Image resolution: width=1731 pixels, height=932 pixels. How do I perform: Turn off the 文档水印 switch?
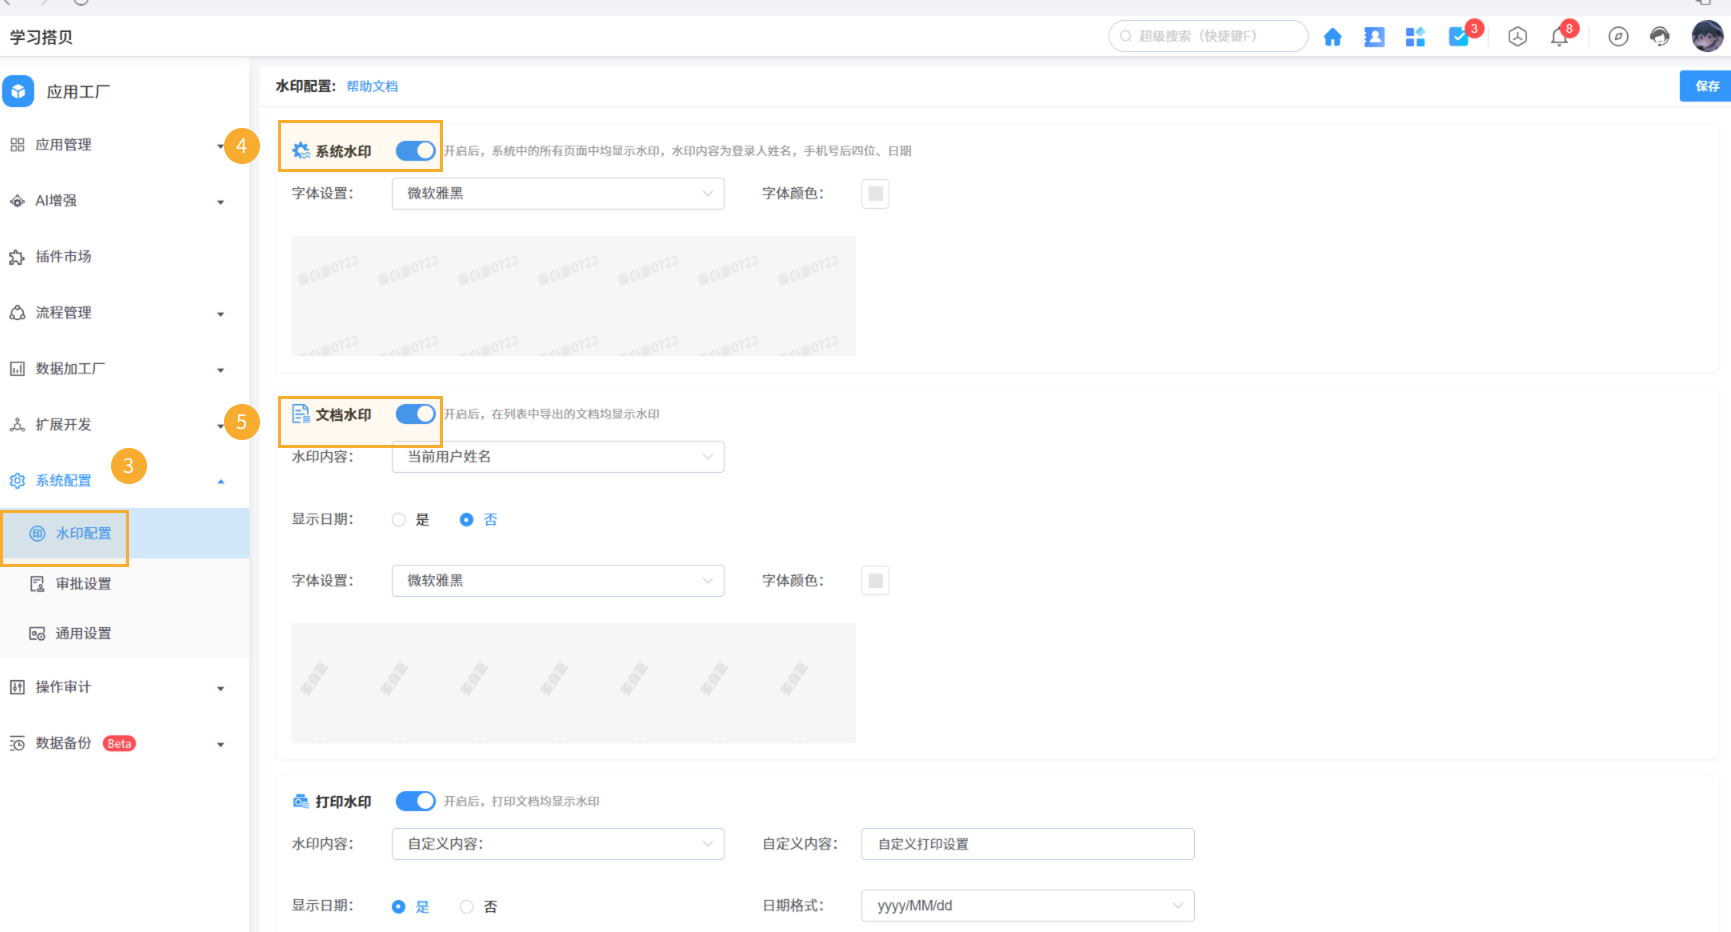(415, 414)
